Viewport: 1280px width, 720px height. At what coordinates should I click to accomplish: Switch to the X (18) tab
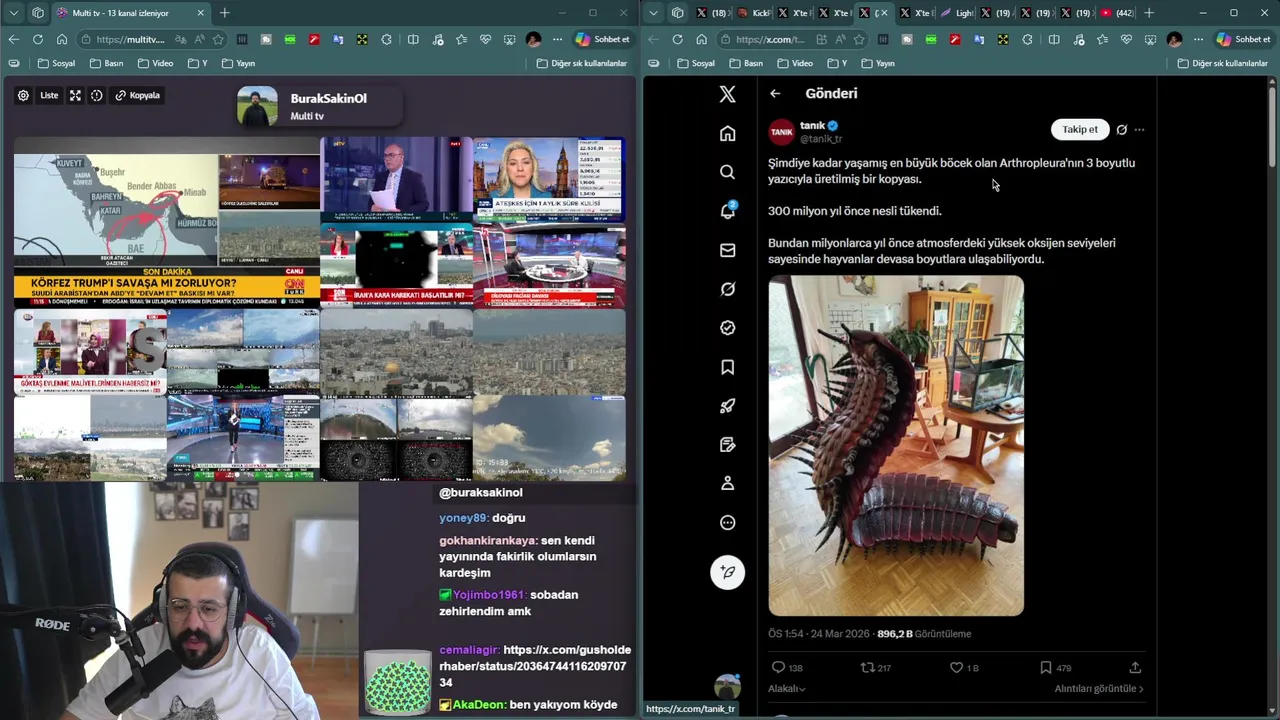pyautogui.click(x=712, y=13)
